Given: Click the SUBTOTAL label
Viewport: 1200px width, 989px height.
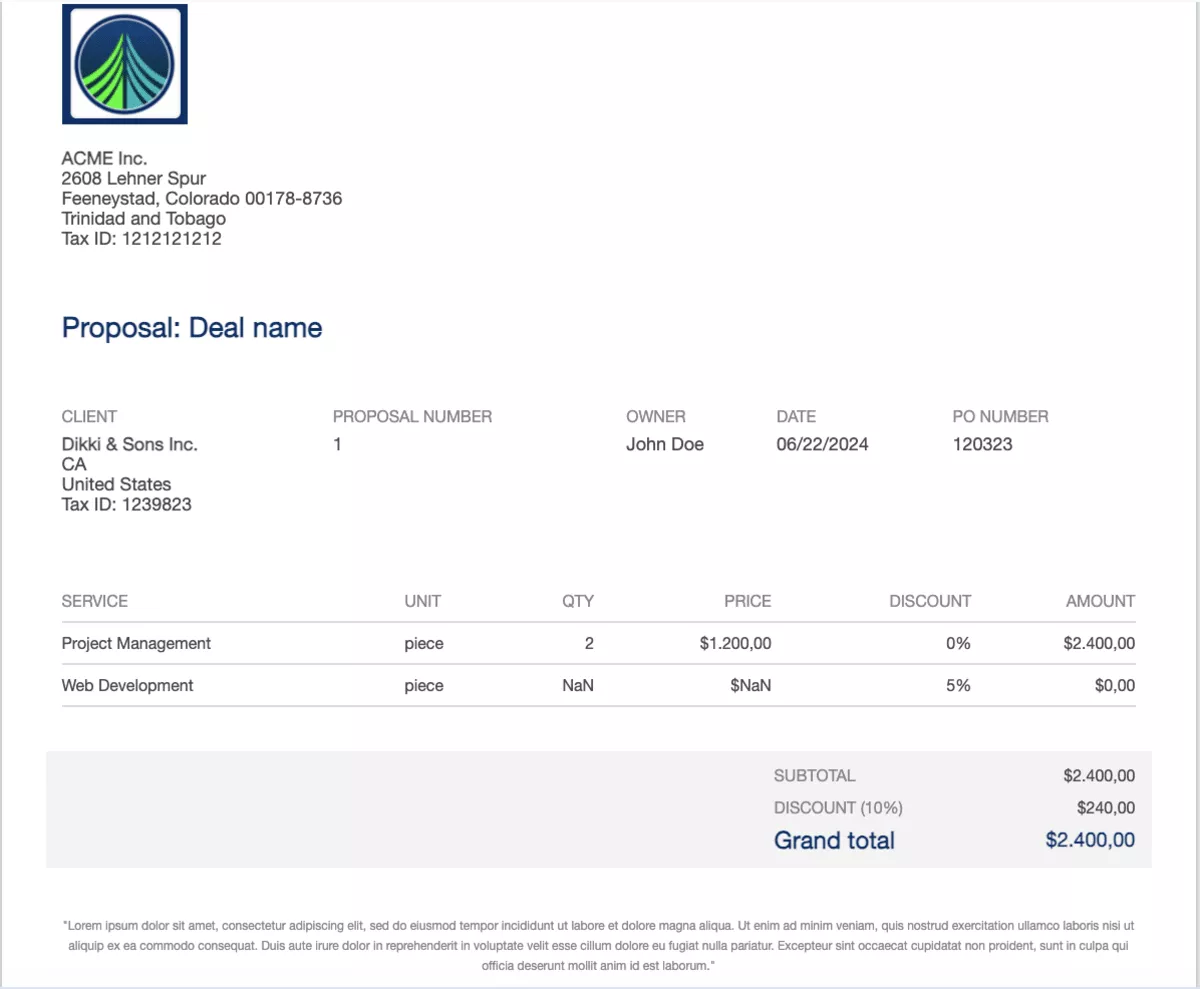Looking at the screenshot, I should tap(815, 775).
